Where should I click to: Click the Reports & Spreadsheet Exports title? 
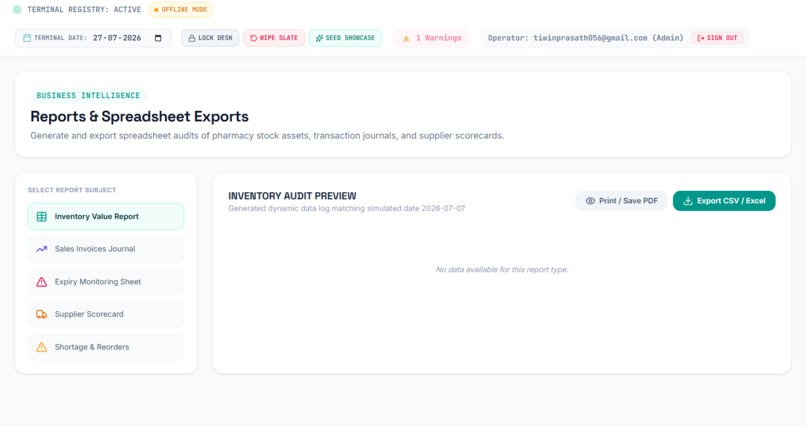(x=139, y=117)
